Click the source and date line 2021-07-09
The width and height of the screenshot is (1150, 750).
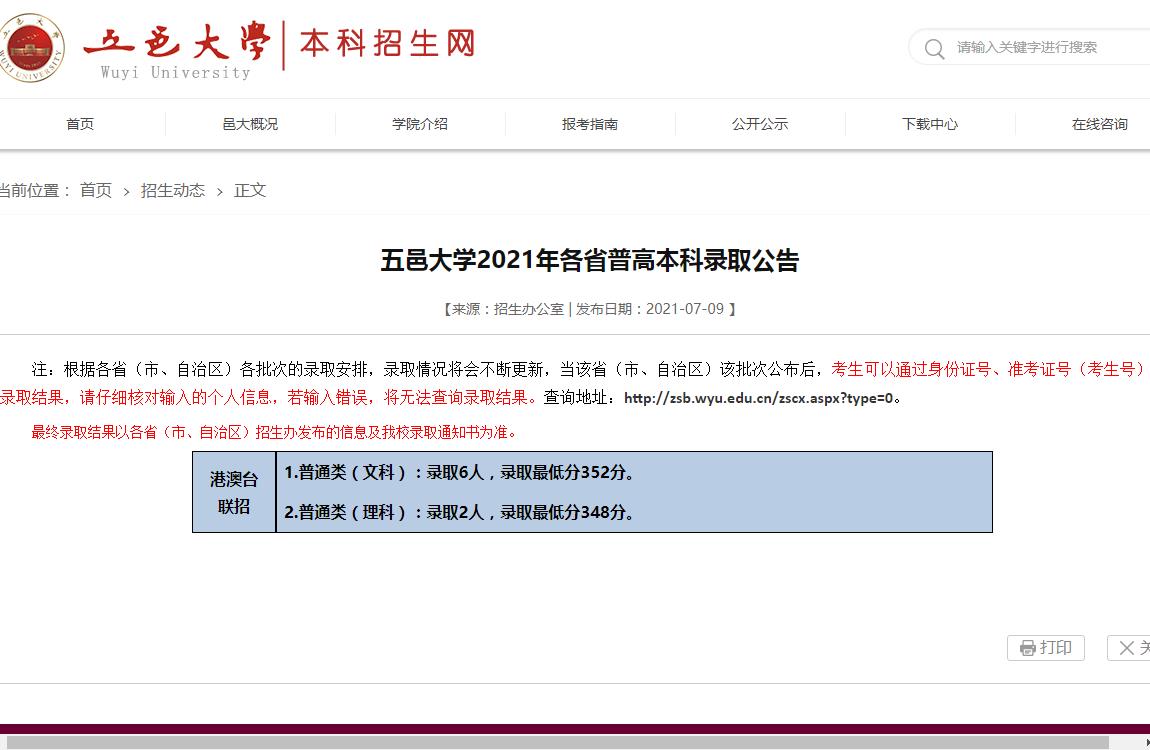point(590,309)
